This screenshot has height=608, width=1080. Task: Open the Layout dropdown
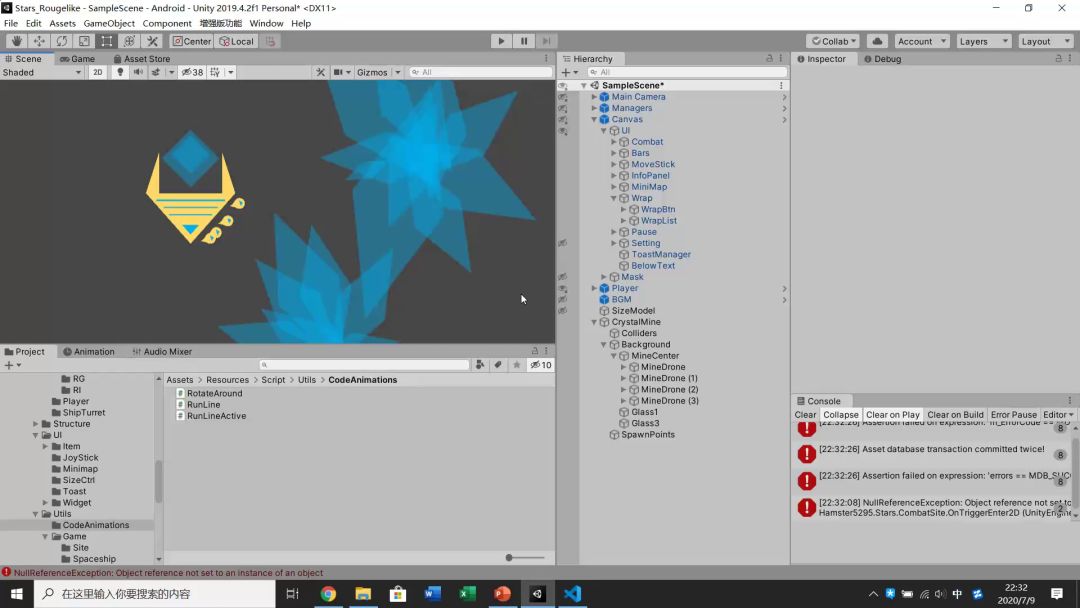[x=1045, y=41]
